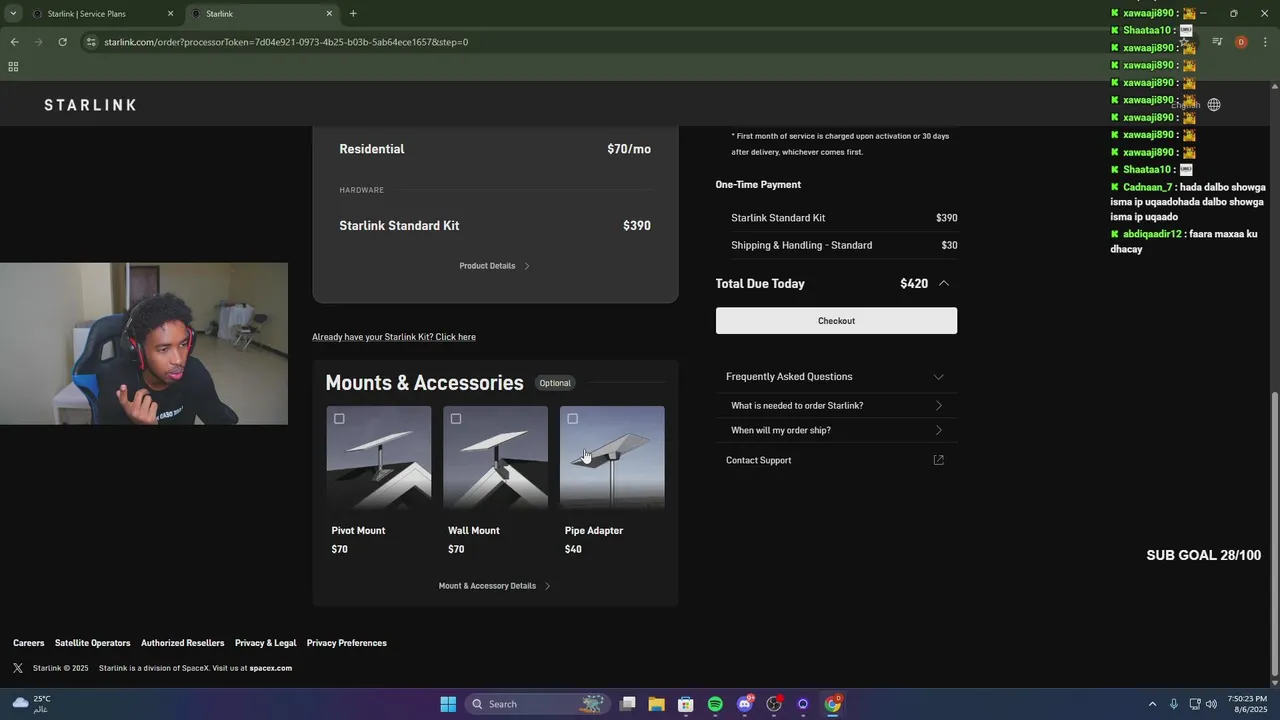Open the language globe icon
Screen dimensions: 1280x720
coord(1213,105)
